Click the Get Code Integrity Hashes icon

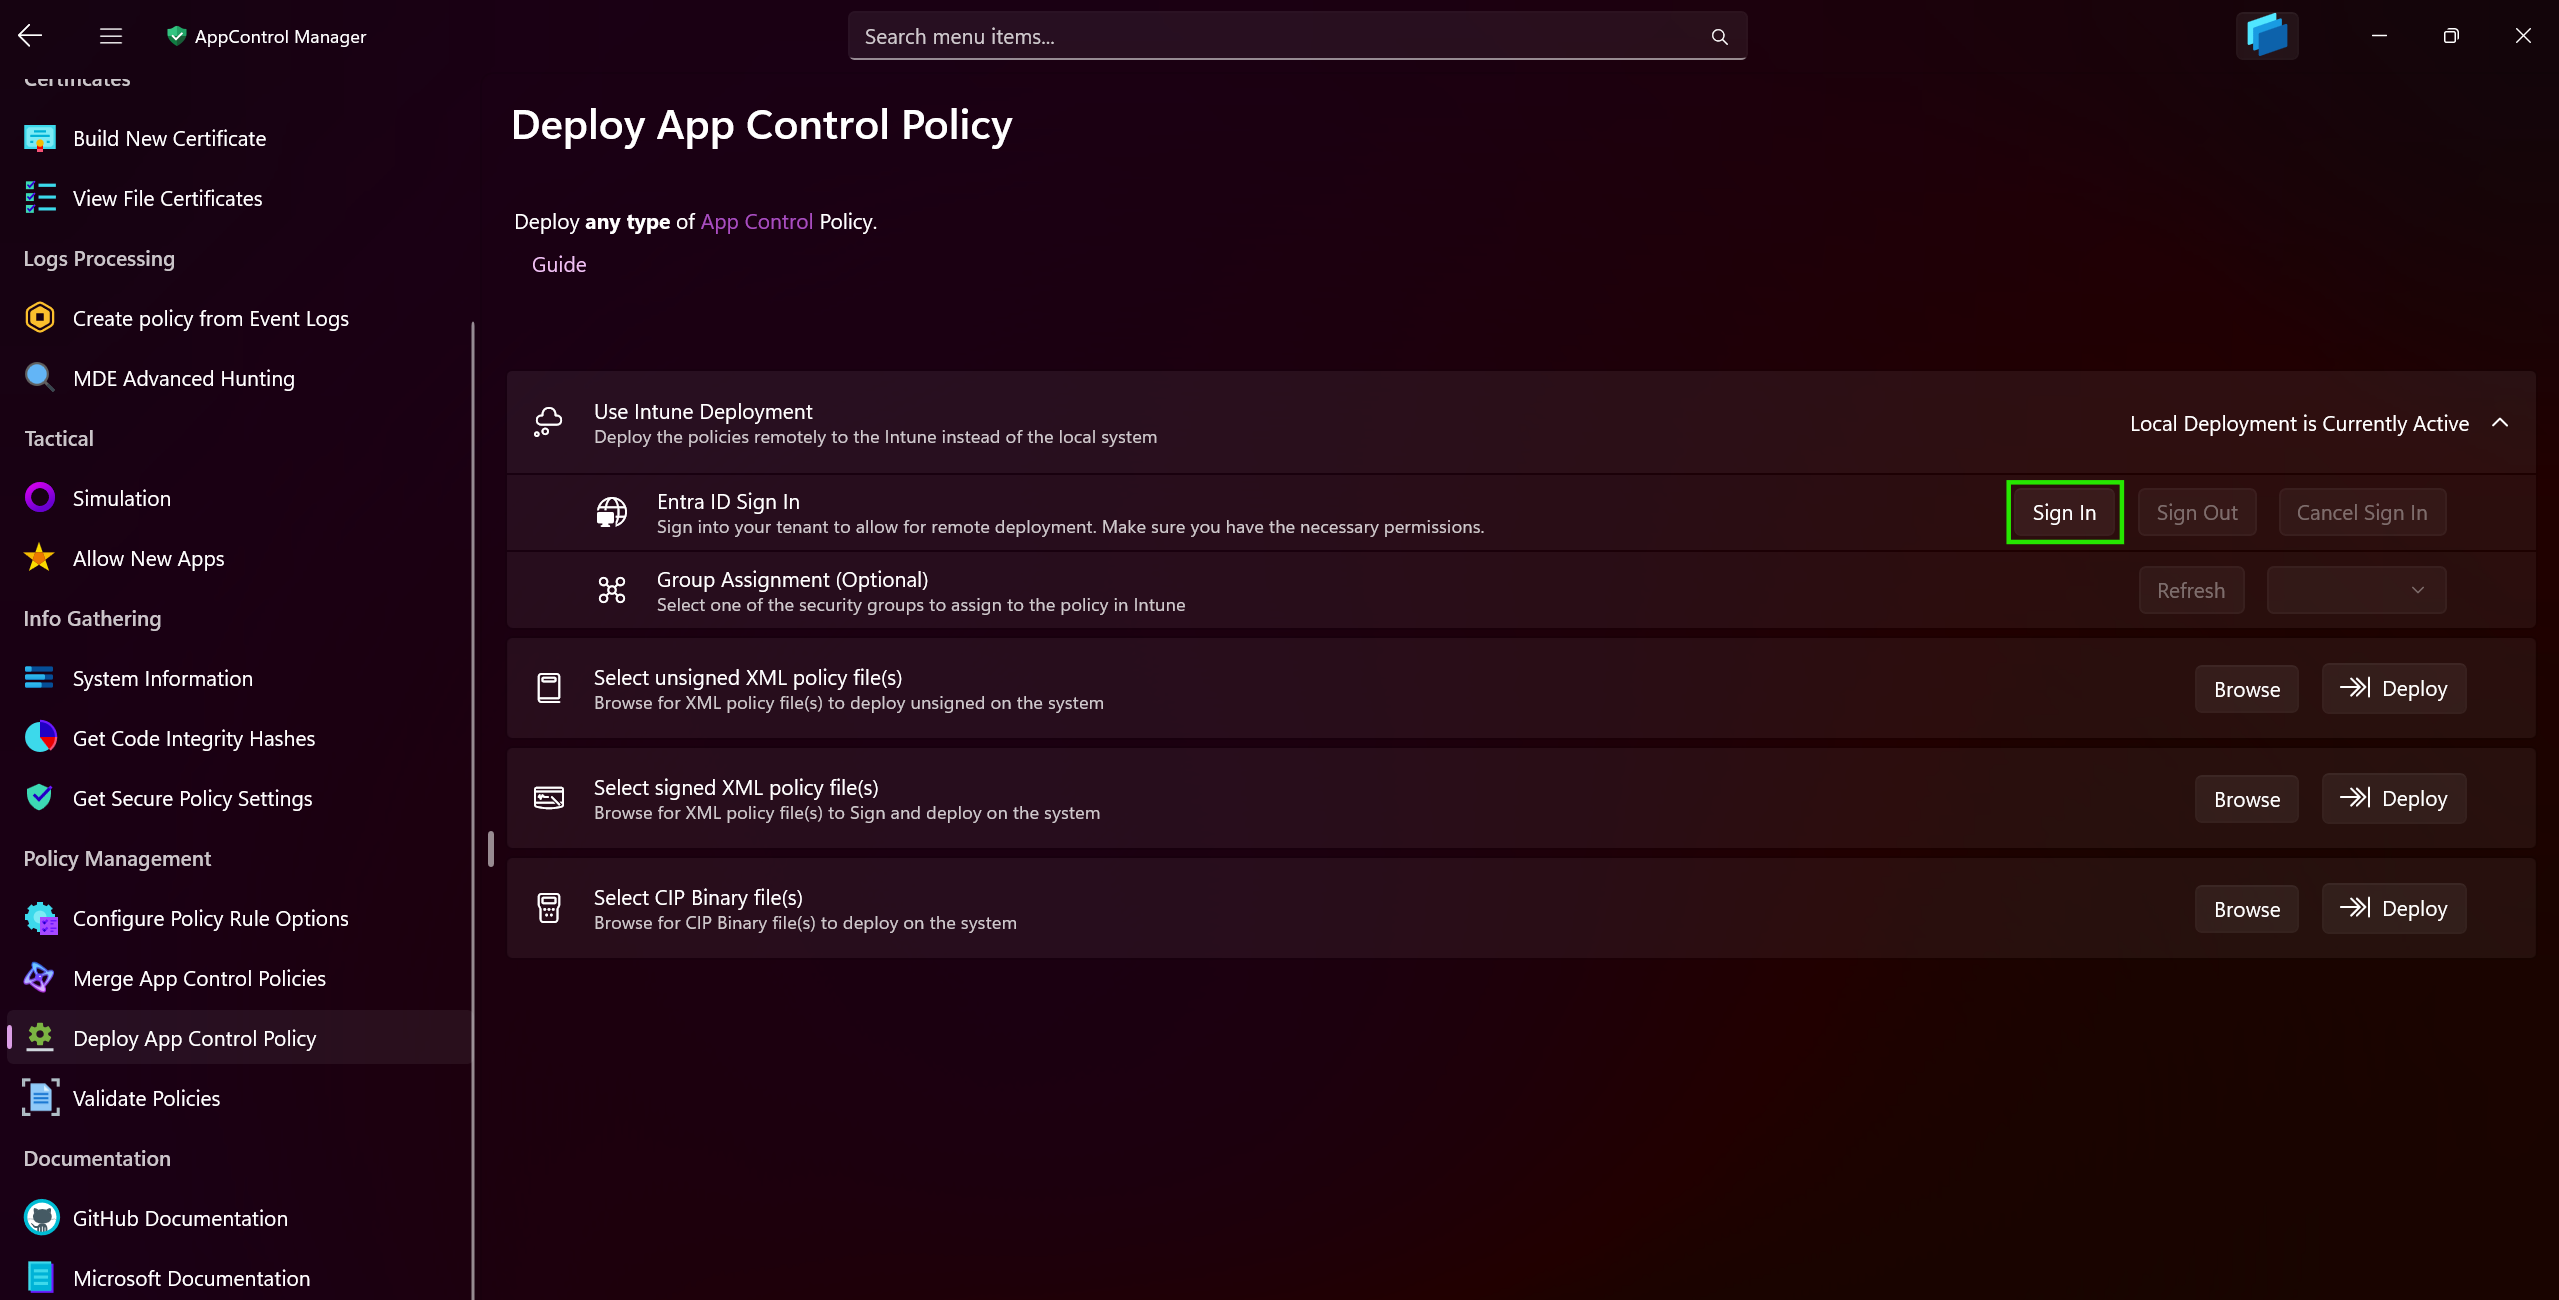pos(40,738)
